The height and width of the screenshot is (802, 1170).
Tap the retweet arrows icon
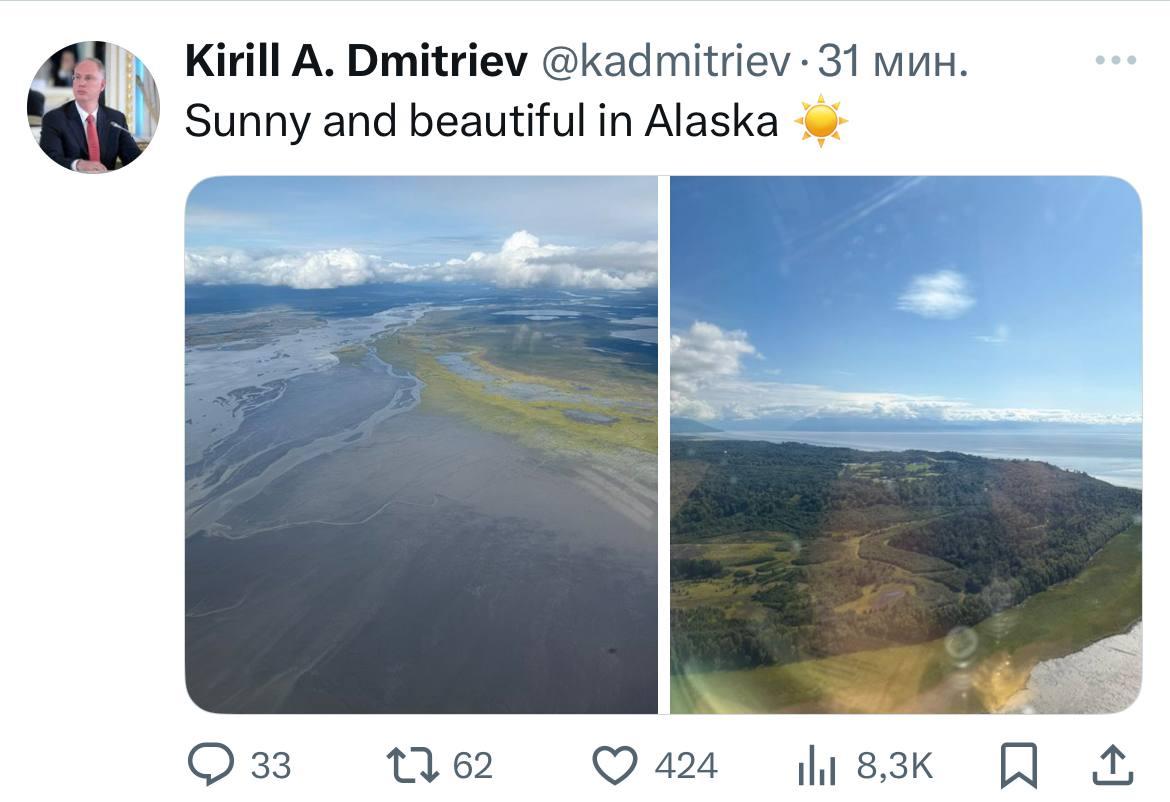(411, 766)
